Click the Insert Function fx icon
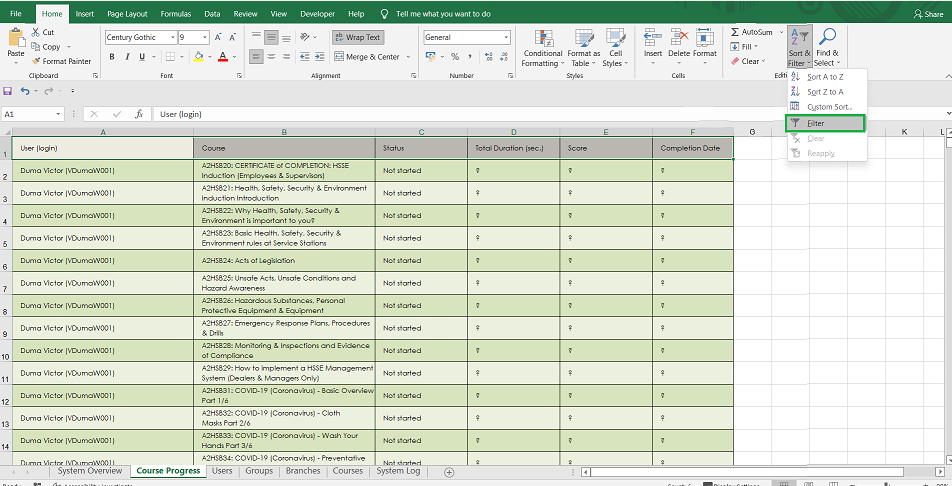This screenshot has width=952, height=486. tap(139, 114)
